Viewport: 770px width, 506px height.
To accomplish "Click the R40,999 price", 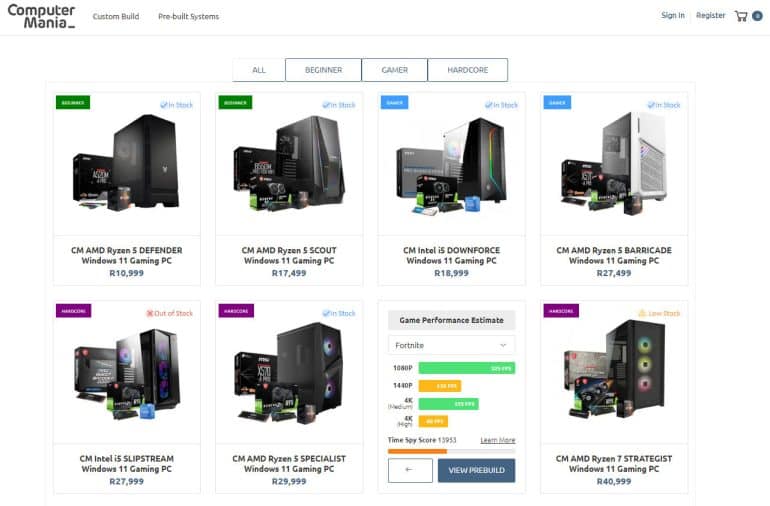I will [614, 481].
